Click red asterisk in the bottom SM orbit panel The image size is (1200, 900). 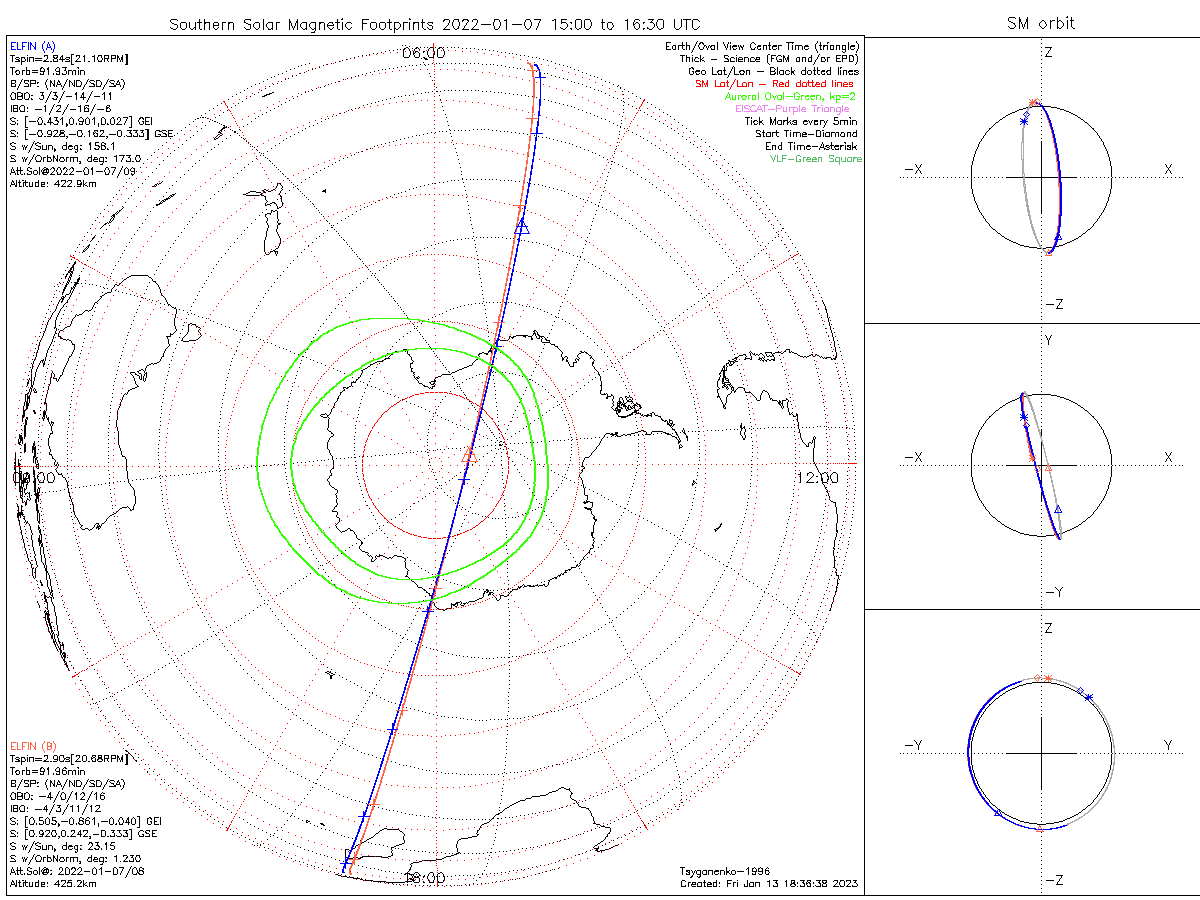pos(1047,679)
